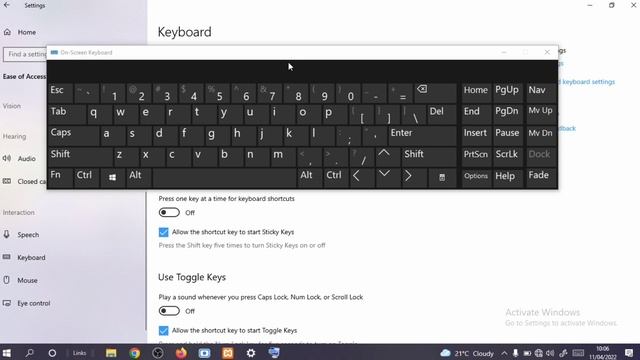Open the OBS Studio taskbar icon
Image resolution: width=640 pixels, height=360 pixels.
coord(158,353)
